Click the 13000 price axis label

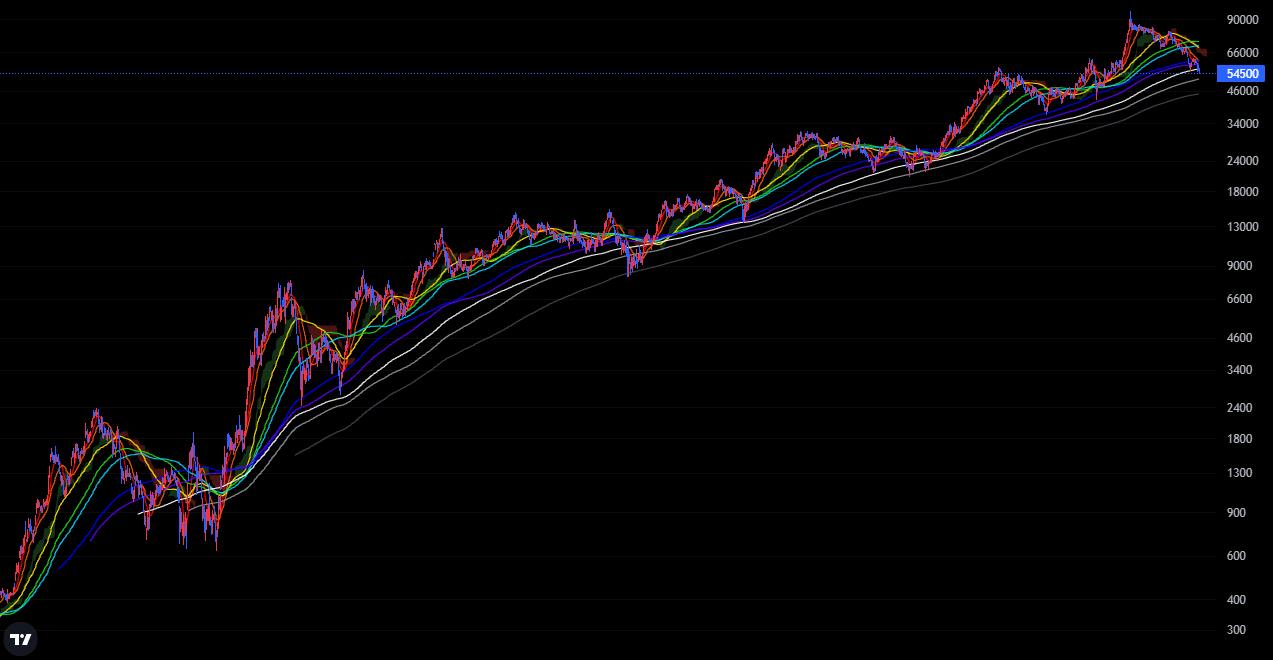point(1241,227)
